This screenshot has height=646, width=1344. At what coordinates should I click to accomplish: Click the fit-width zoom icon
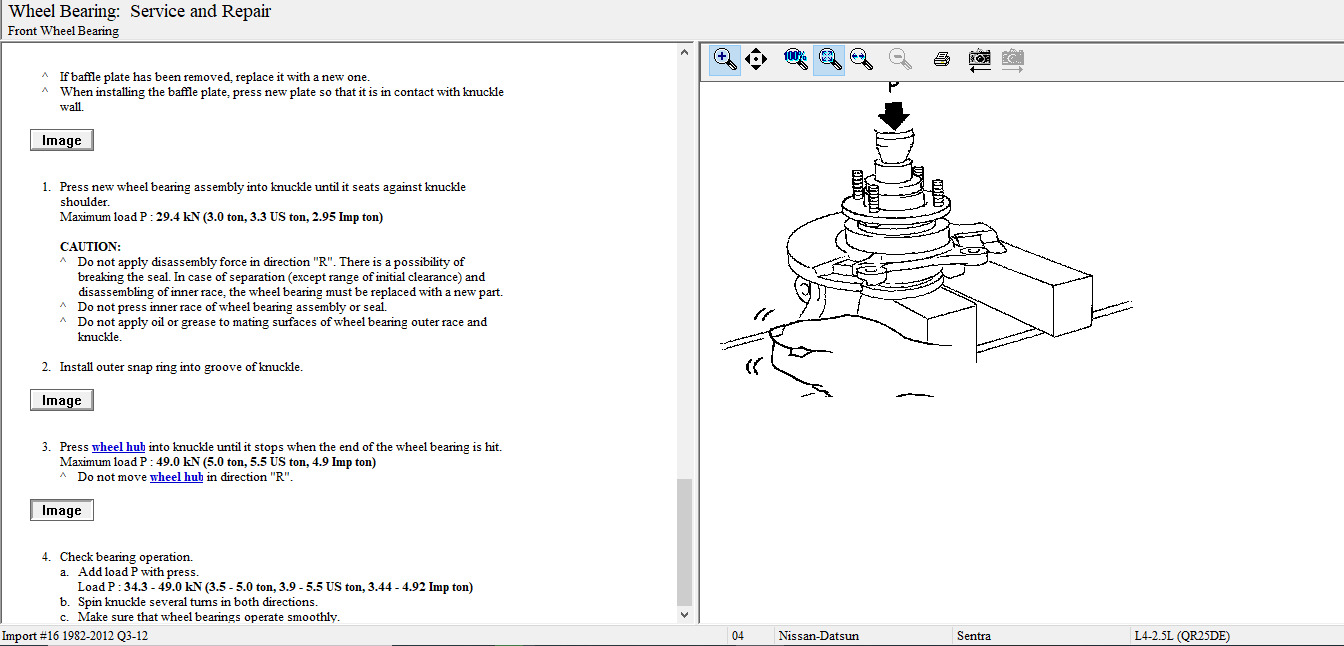tap(861, 59)
